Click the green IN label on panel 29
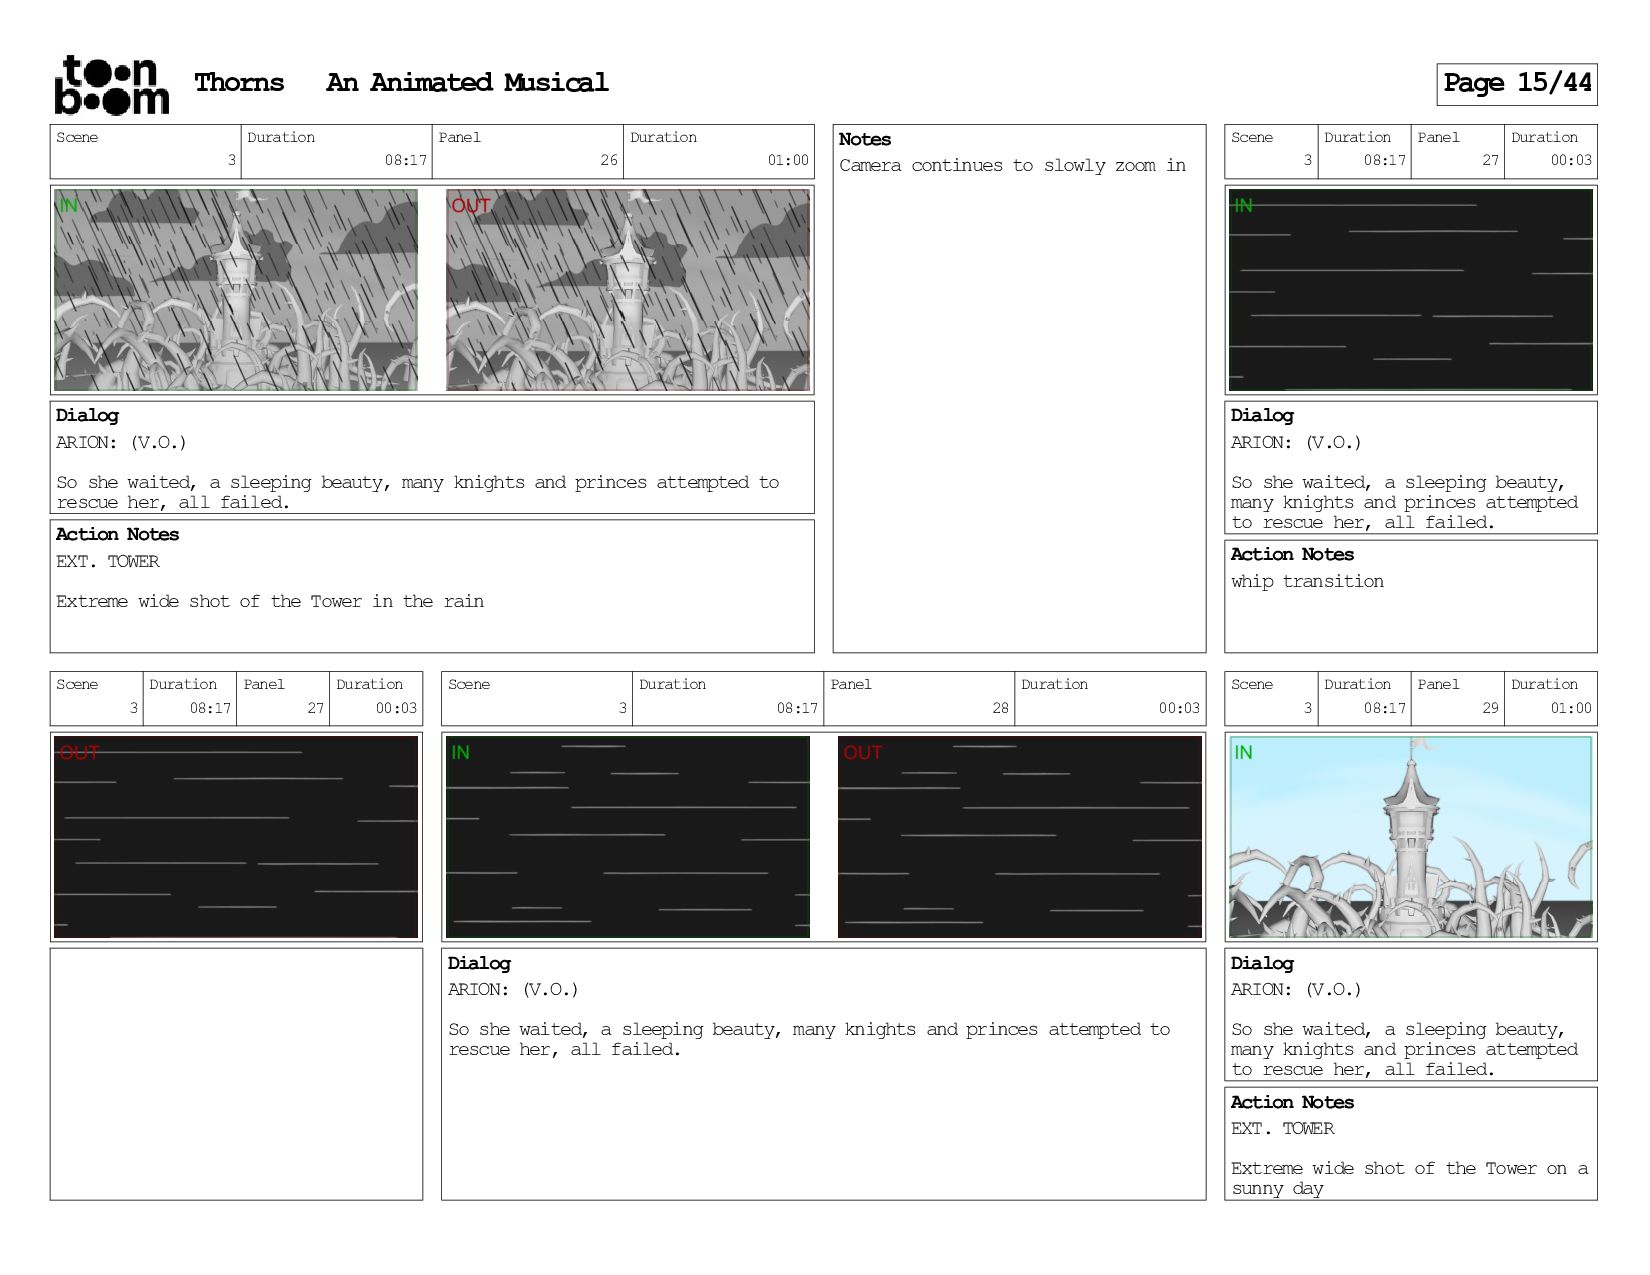 (x=1243, y=753)
